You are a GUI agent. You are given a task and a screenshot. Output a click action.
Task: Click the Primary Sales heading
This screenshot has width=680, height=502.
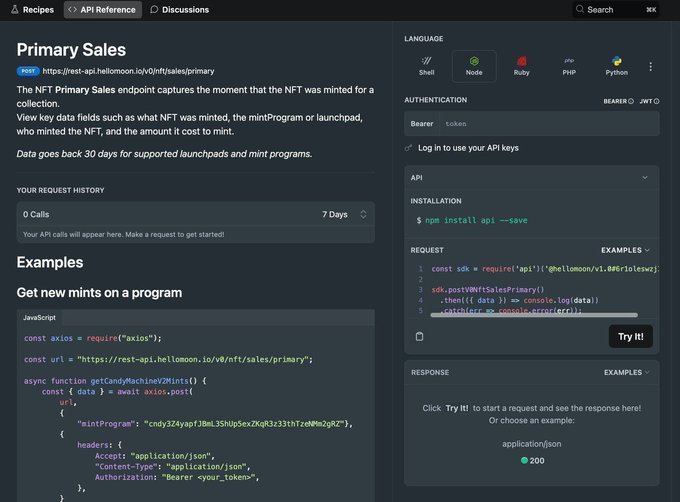click(71, 49)
